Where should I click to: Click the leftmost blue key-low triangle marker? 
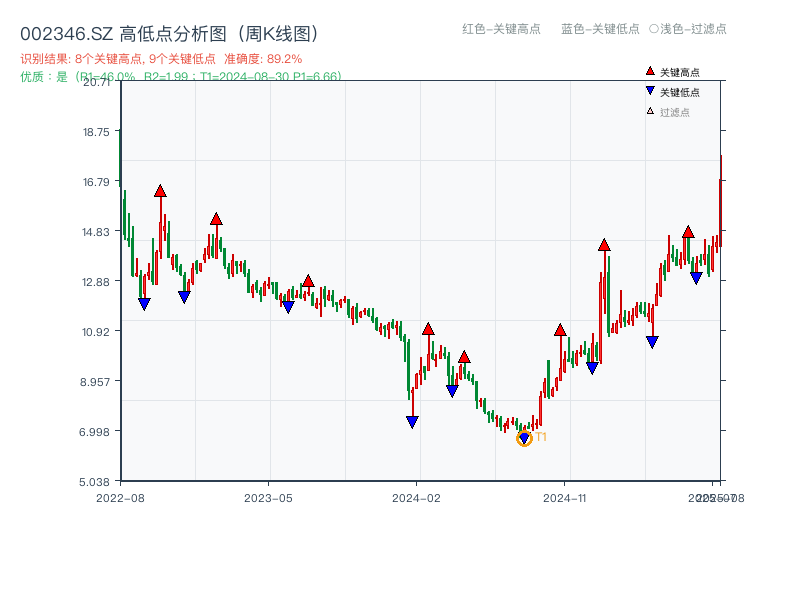click(x=144, y=304)
